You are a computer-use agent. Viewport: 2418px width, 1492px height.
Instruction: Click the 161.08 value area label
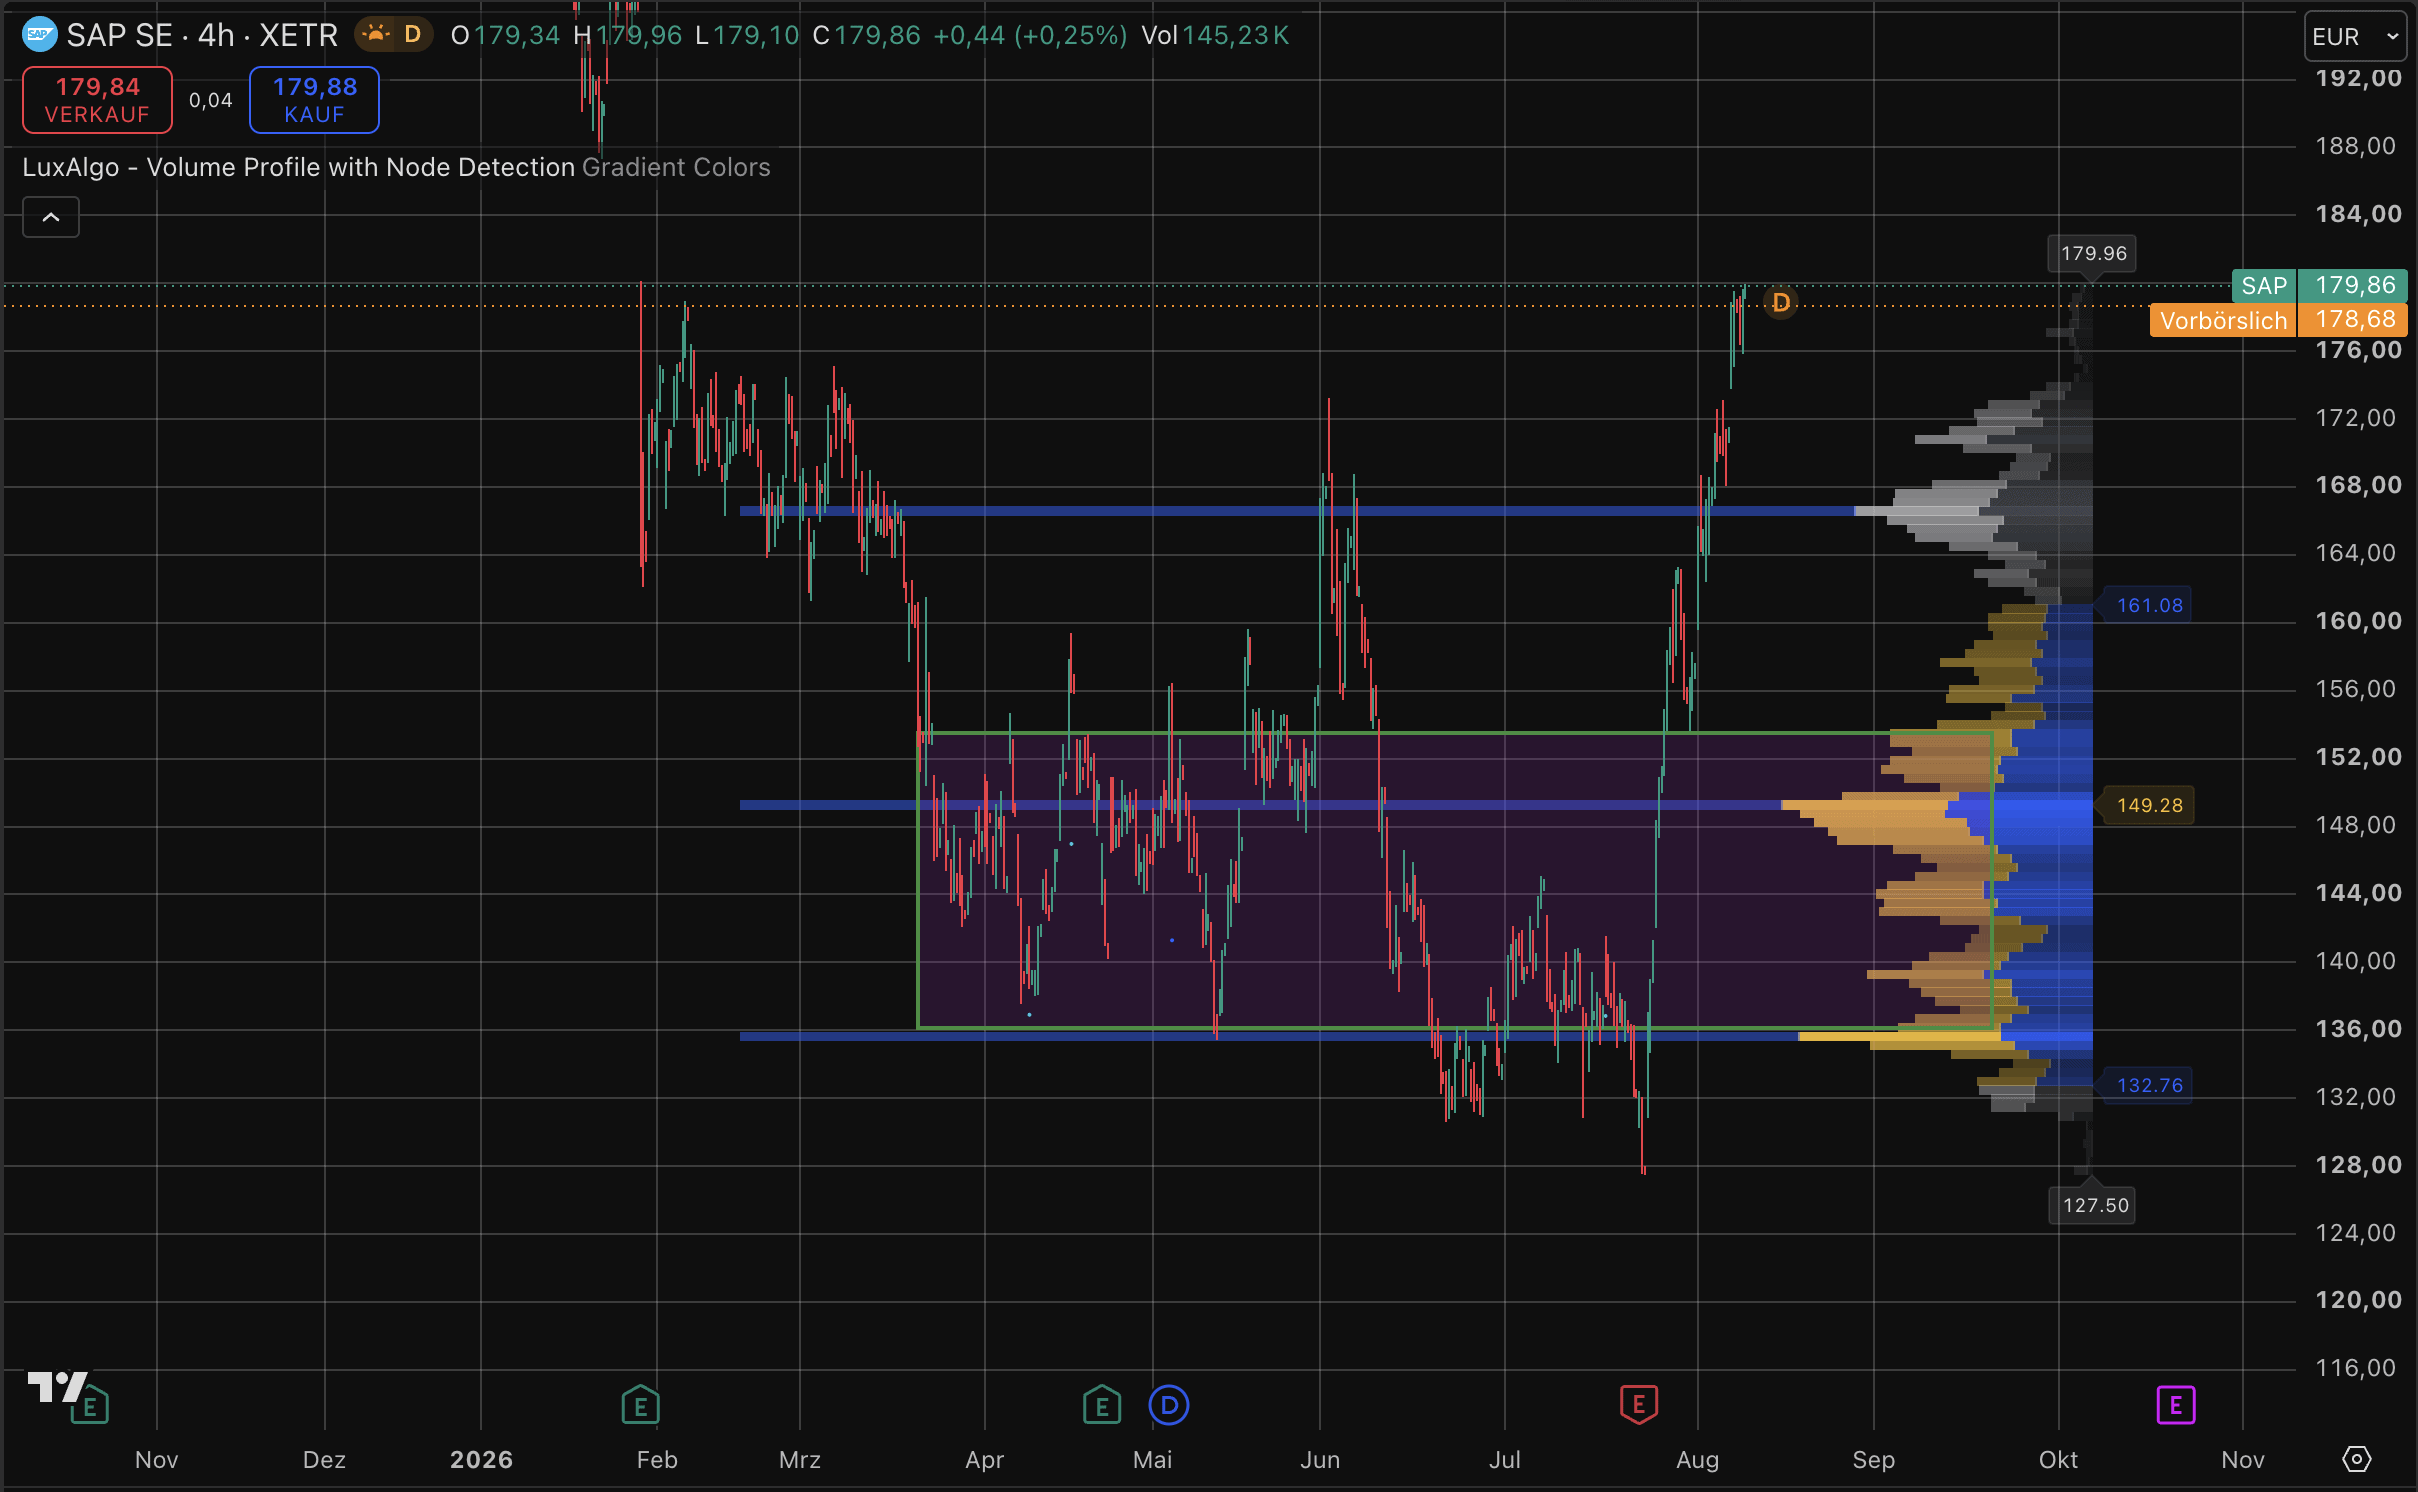click(x=2149, y=605)
